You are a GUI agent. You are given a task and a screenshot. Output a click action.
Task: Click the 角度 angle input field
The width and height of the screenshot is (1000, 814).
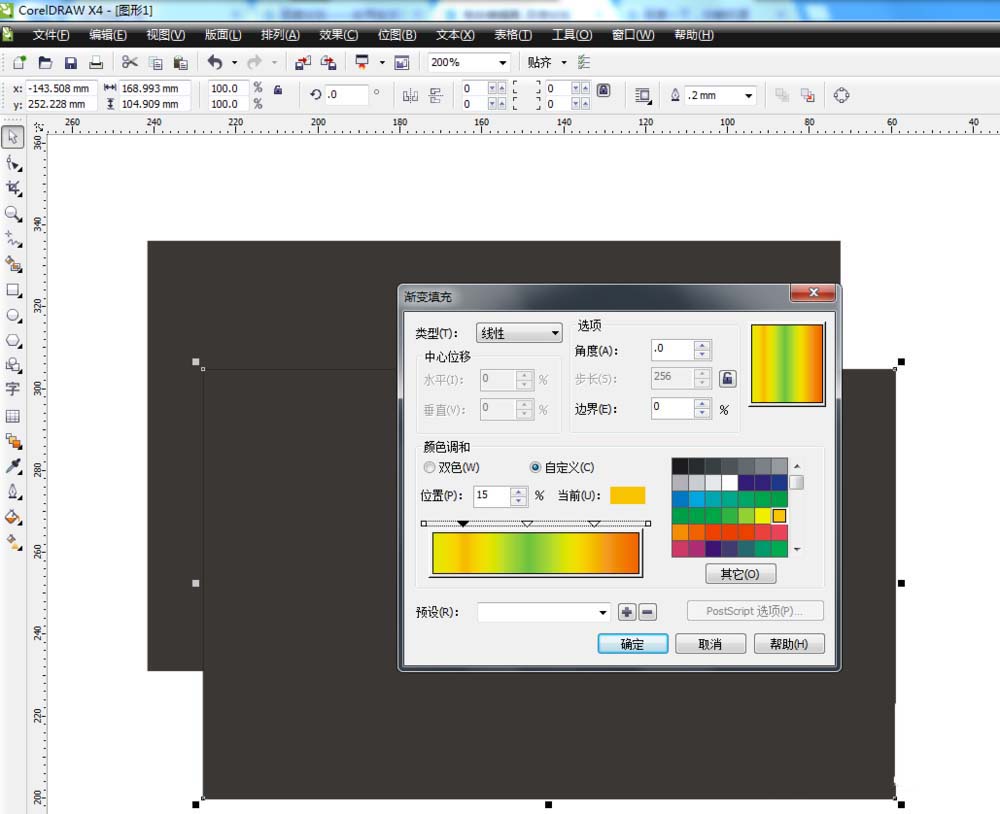(x=672, y=350)
